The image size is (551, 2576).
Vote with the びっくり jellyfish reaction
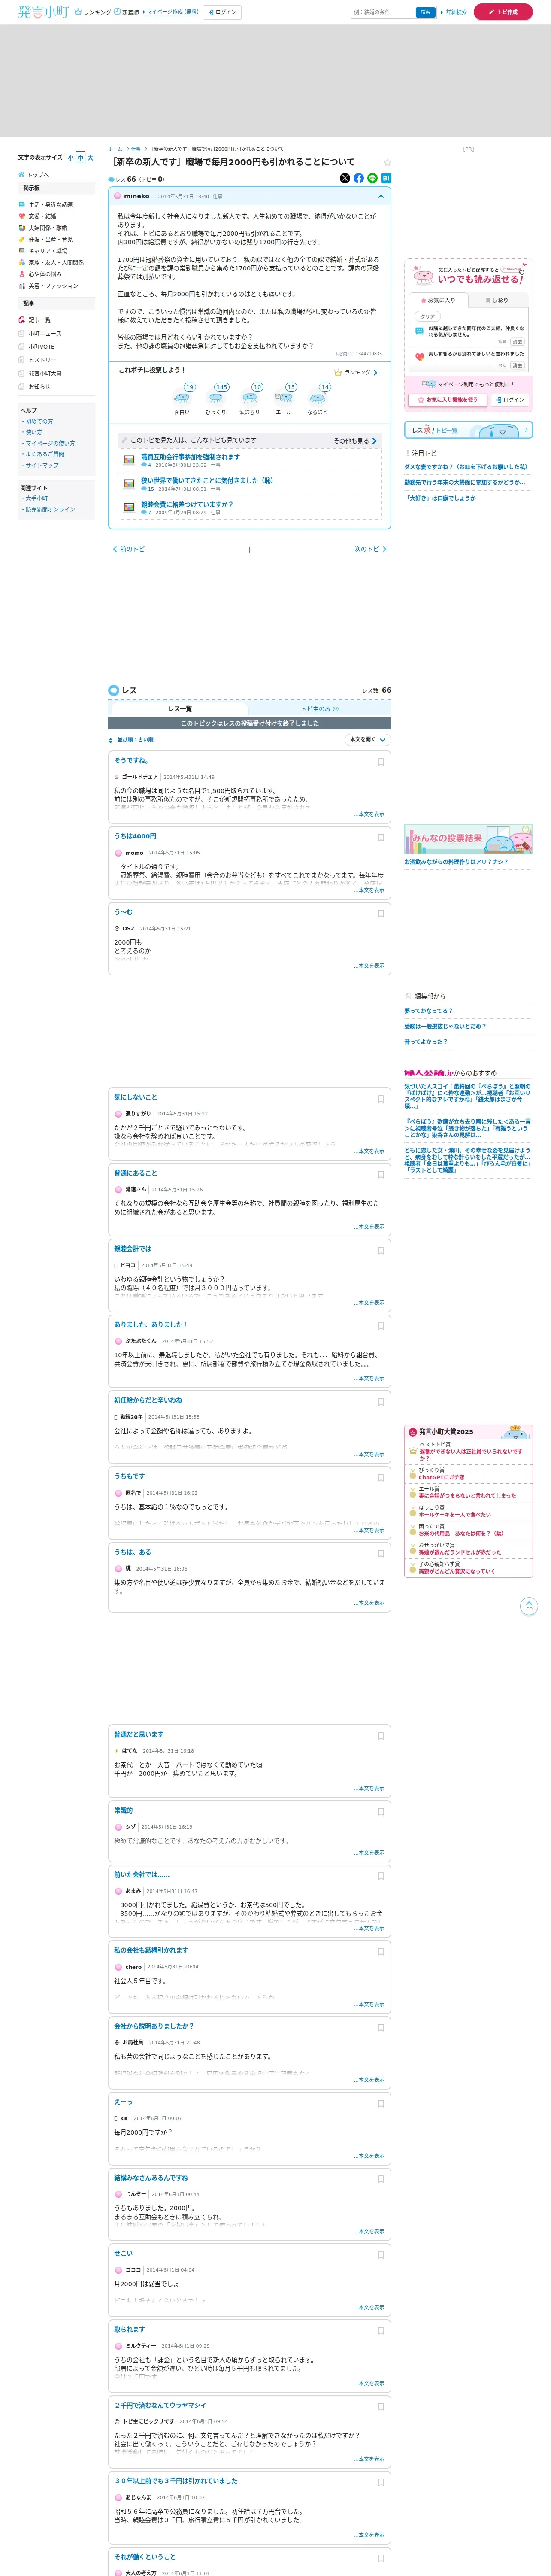216,397
